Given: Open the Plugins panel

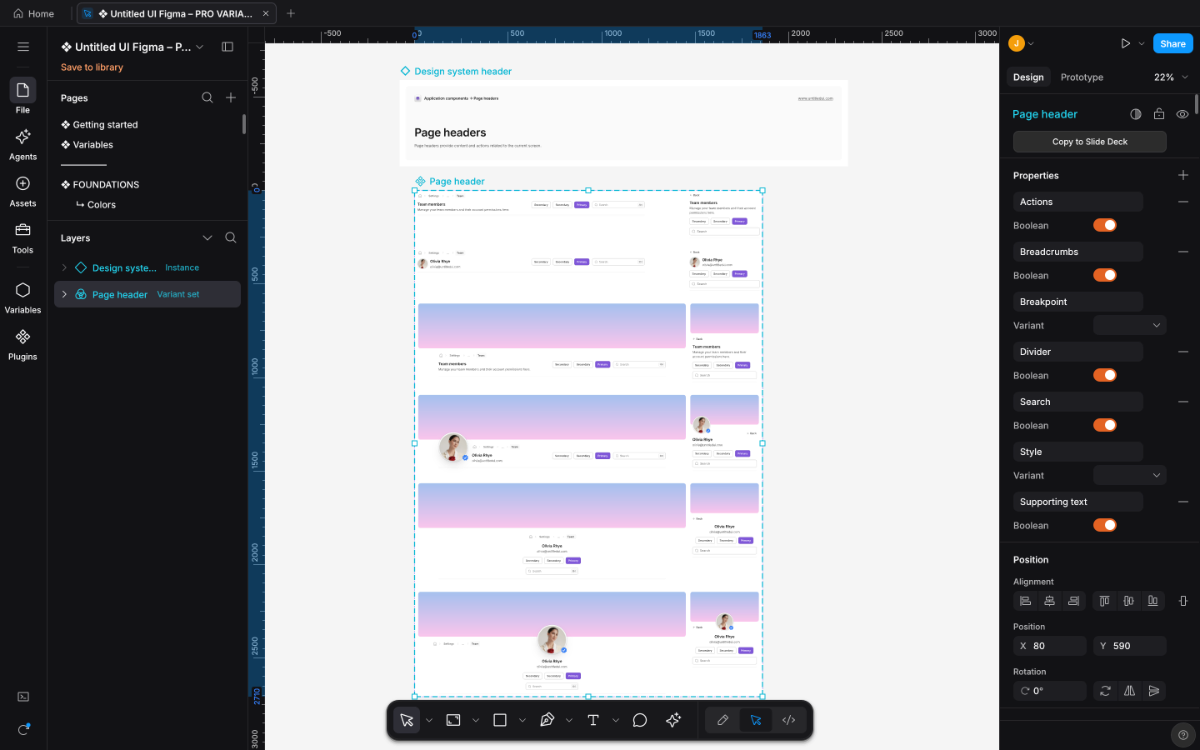Looking at the screenshot, I should [x=23, y=344].
